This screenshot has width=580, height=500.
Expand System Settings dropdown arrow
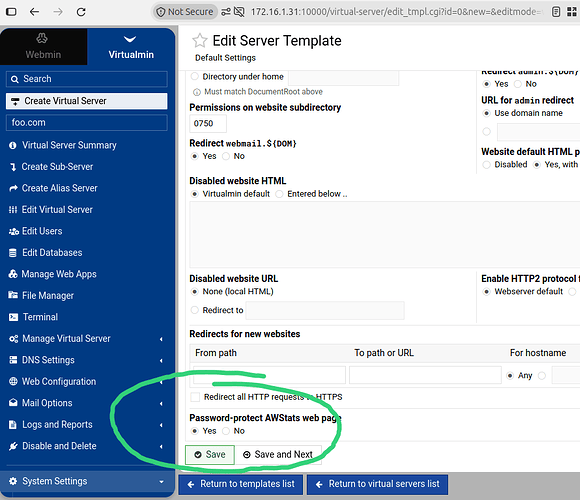[161, 482]
